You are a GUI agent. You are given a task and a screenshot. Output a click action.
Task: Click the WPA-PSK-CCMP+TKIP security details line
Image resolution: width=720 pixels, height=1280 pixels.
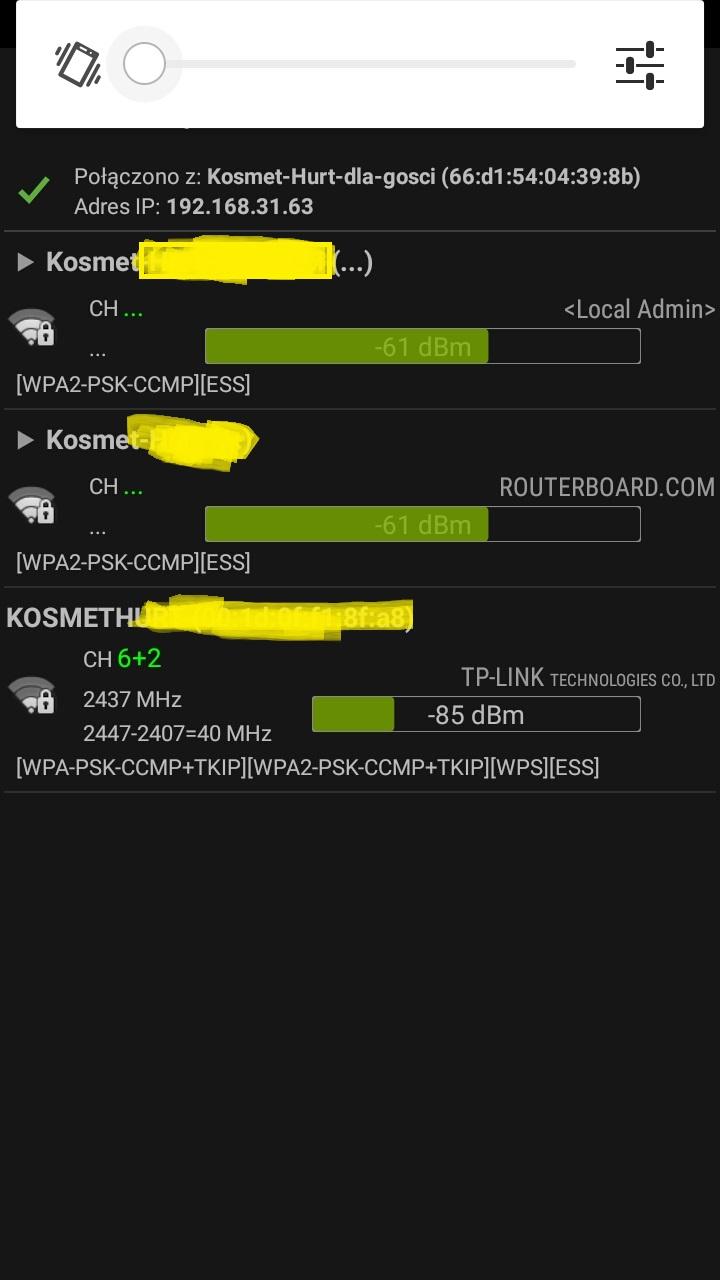pyautogui.click(x=308, y=768)
